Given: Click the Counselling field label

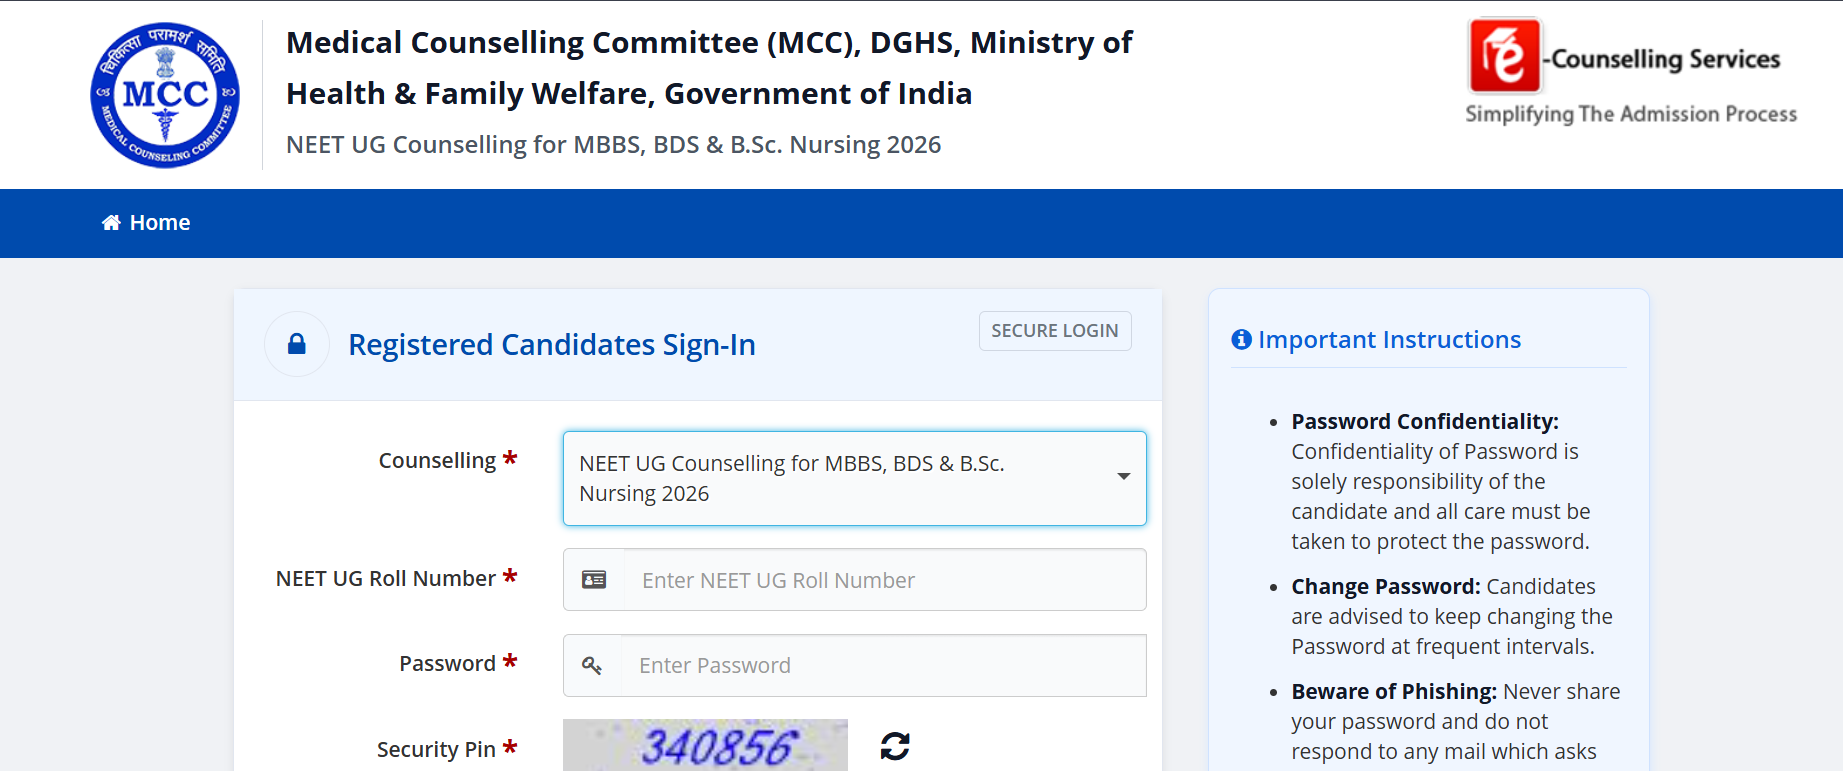Looking at the screenshot, I should (x=437, y=461).
